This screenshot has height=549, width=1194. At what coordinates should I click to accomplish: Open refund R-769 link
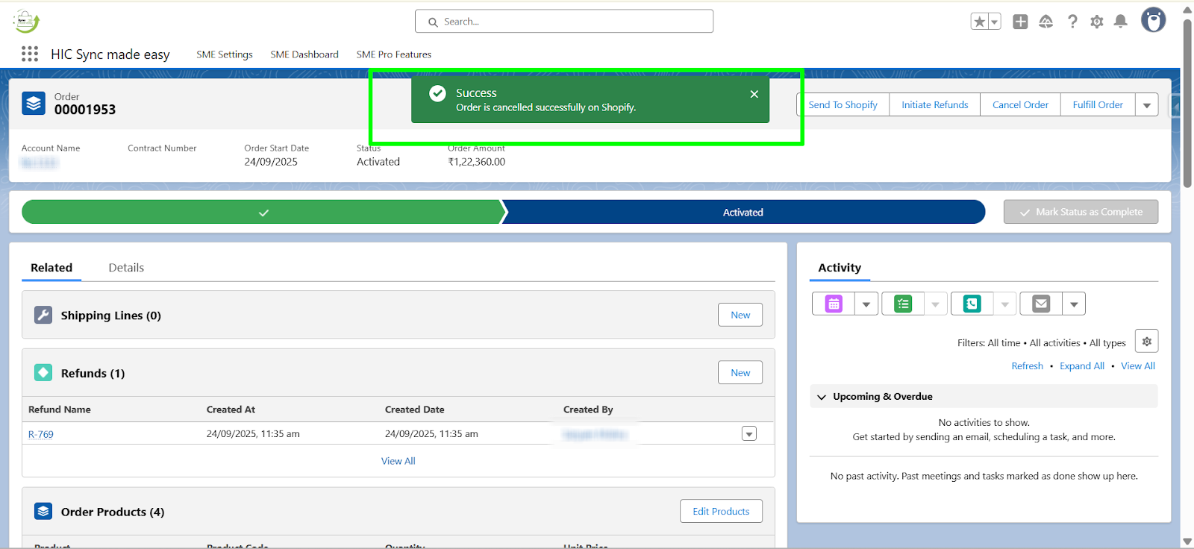(41, 434)
